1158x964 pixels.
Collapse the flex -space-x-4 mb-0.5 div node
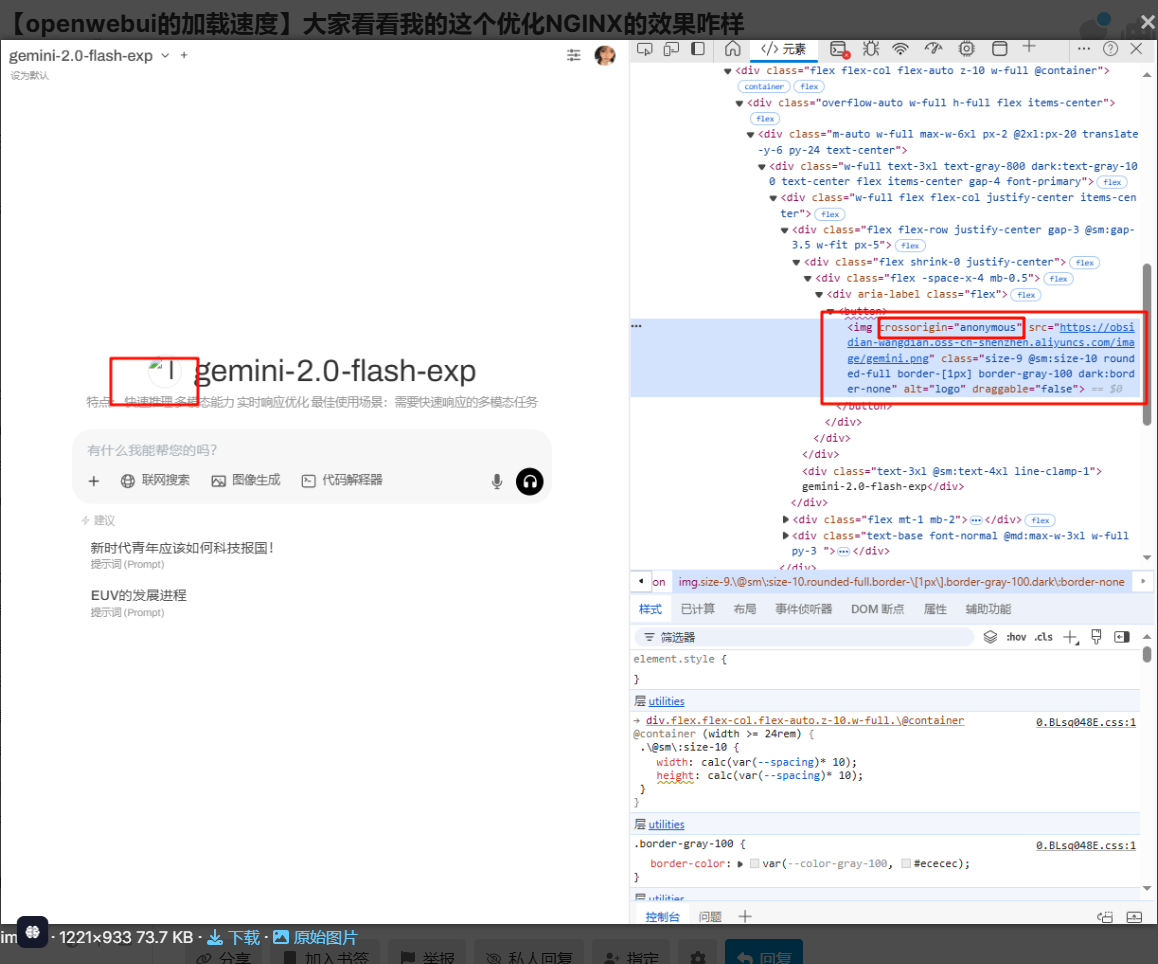[x=808, y=278]
